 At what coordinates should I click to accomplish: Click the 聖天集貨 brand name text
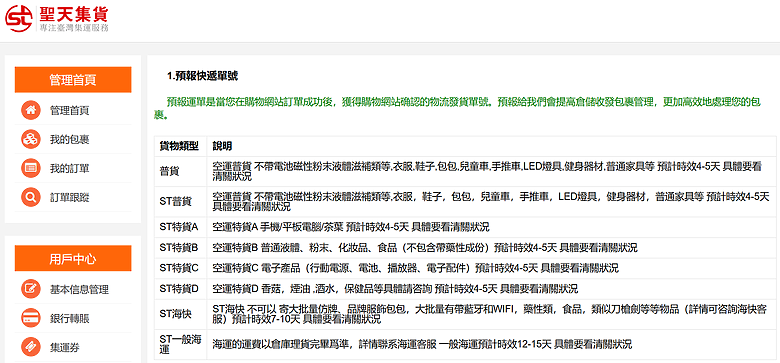(73, 13)
